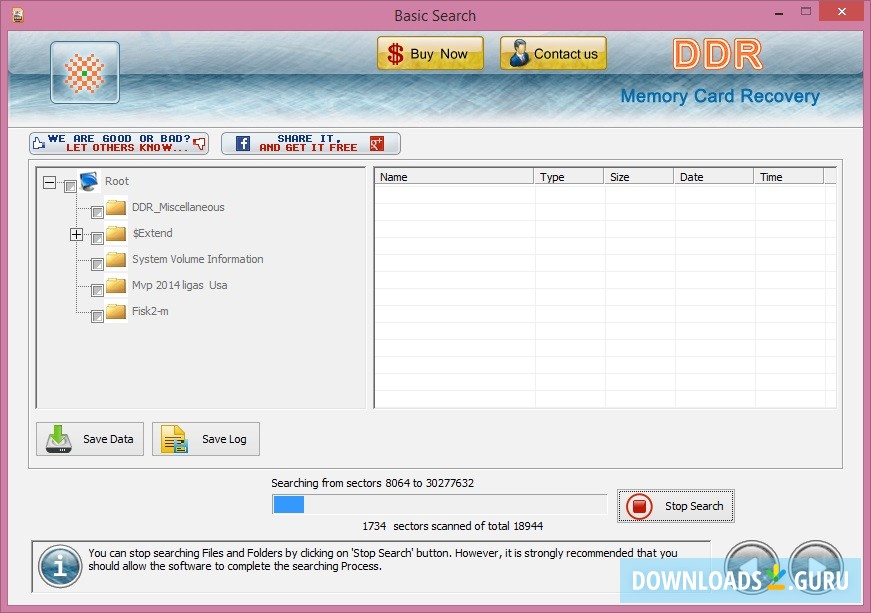
Task: Click 'Searching from sectors 8064 to 30277632' text
Action: 372,483
